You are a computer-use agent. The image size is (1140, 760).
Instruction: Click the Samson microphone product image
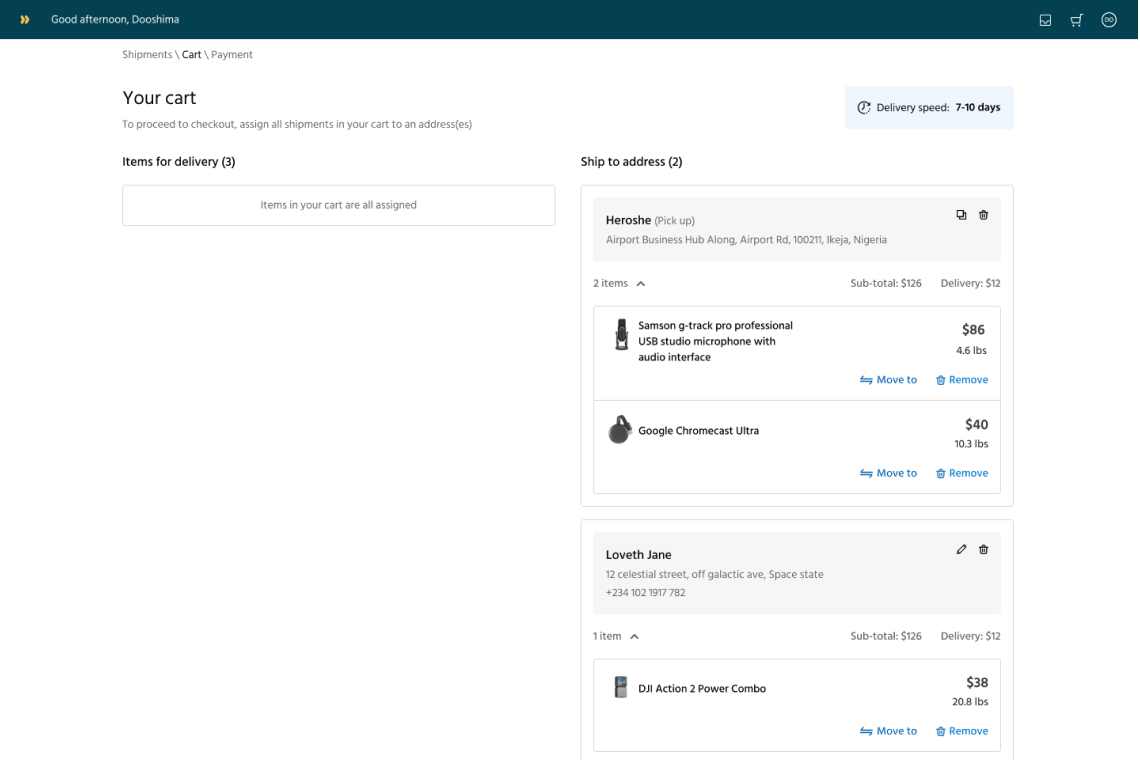coord(622,335)
